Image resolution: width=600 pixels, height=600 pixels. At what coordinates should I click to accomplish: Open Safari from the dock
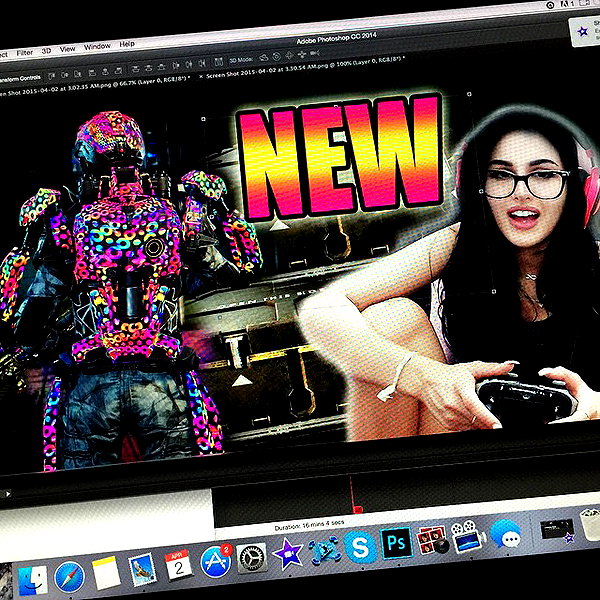click(x=69, y=577)
